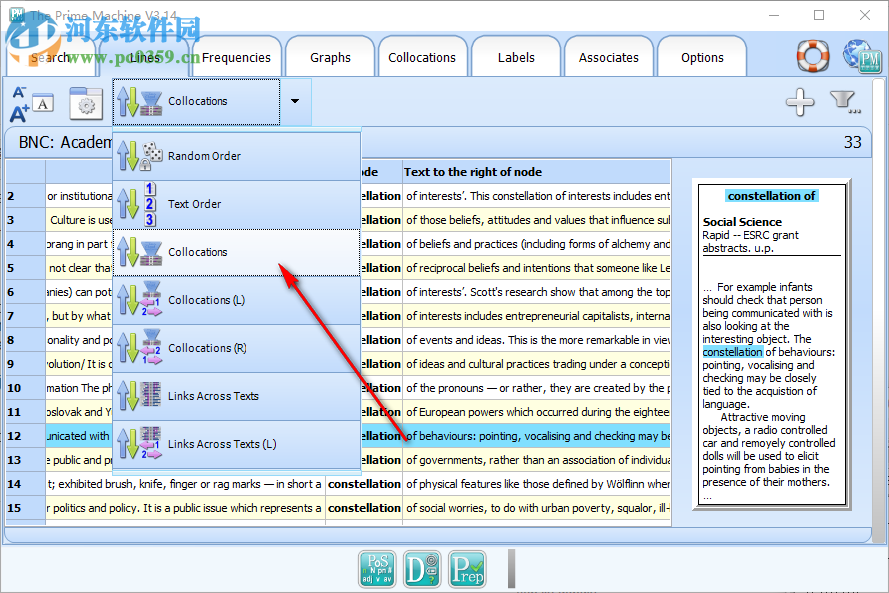Select row 8 'of events and ideas'
This screenshot has height=593, width=889.
click(x=536, y=340)
